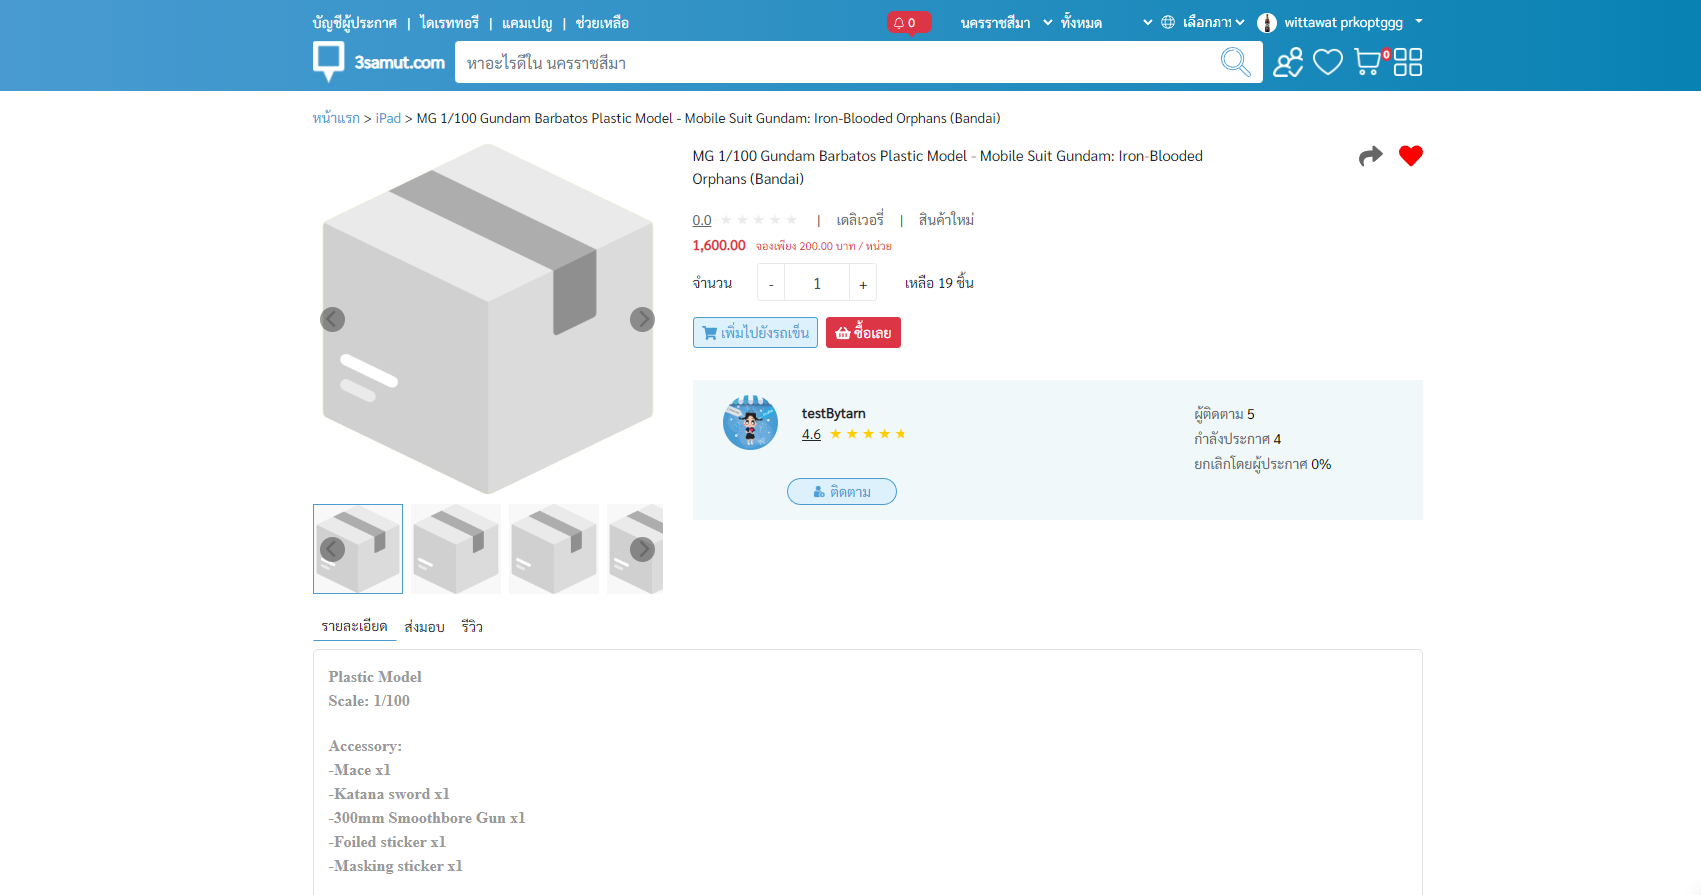Click the search magnifier icon

click(1235, 62)
